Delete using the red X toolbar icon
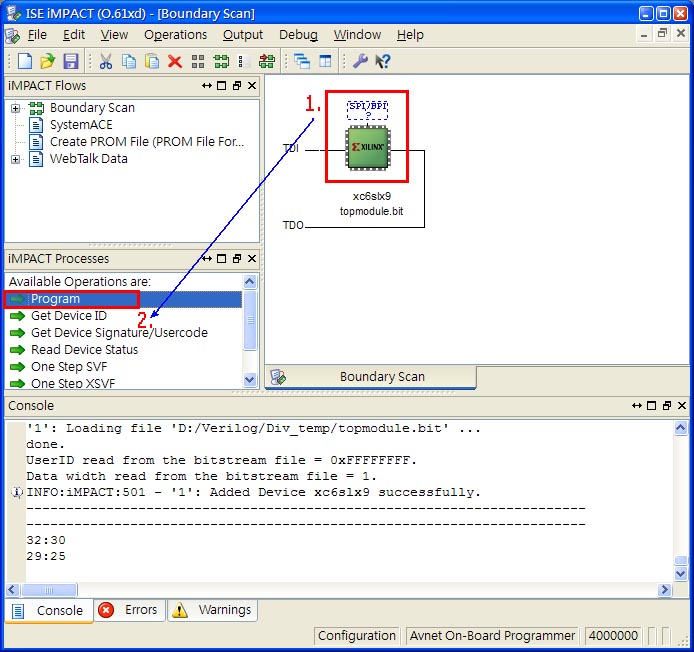This screenshot has width=694, height=652. point(175,62)
